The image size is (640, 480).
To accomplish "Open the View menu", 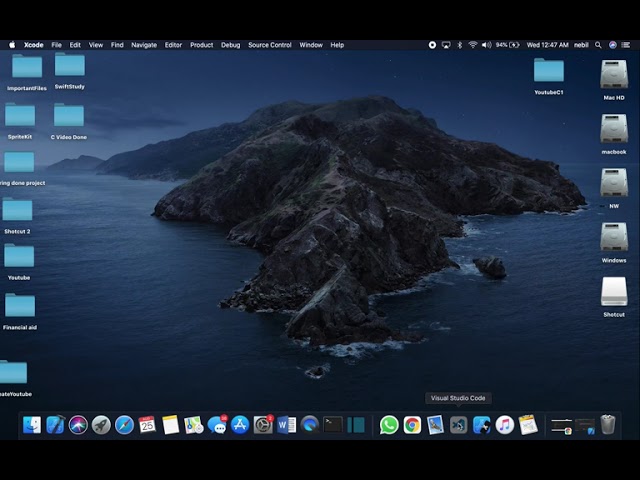I will coord(96,45).
